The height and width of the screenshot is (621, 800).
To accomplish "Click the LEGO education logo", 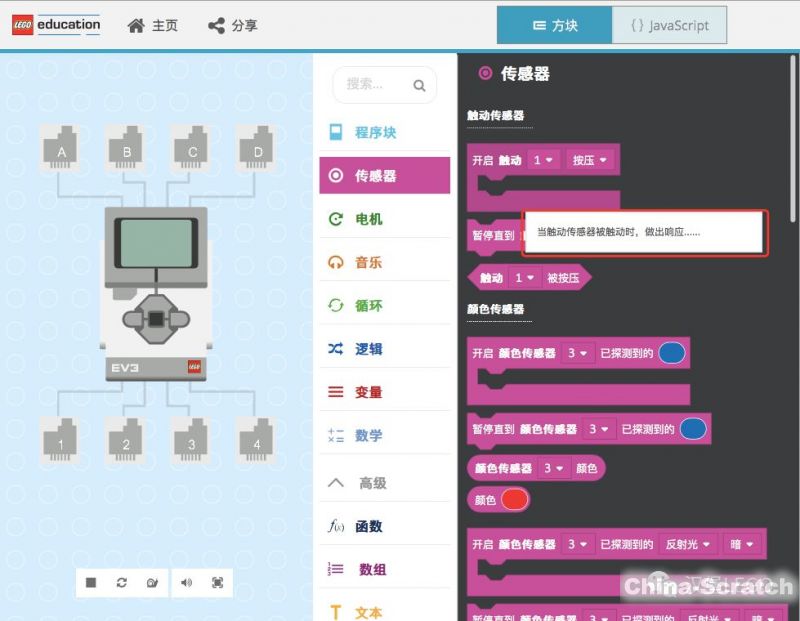I will tap(56, 25).
